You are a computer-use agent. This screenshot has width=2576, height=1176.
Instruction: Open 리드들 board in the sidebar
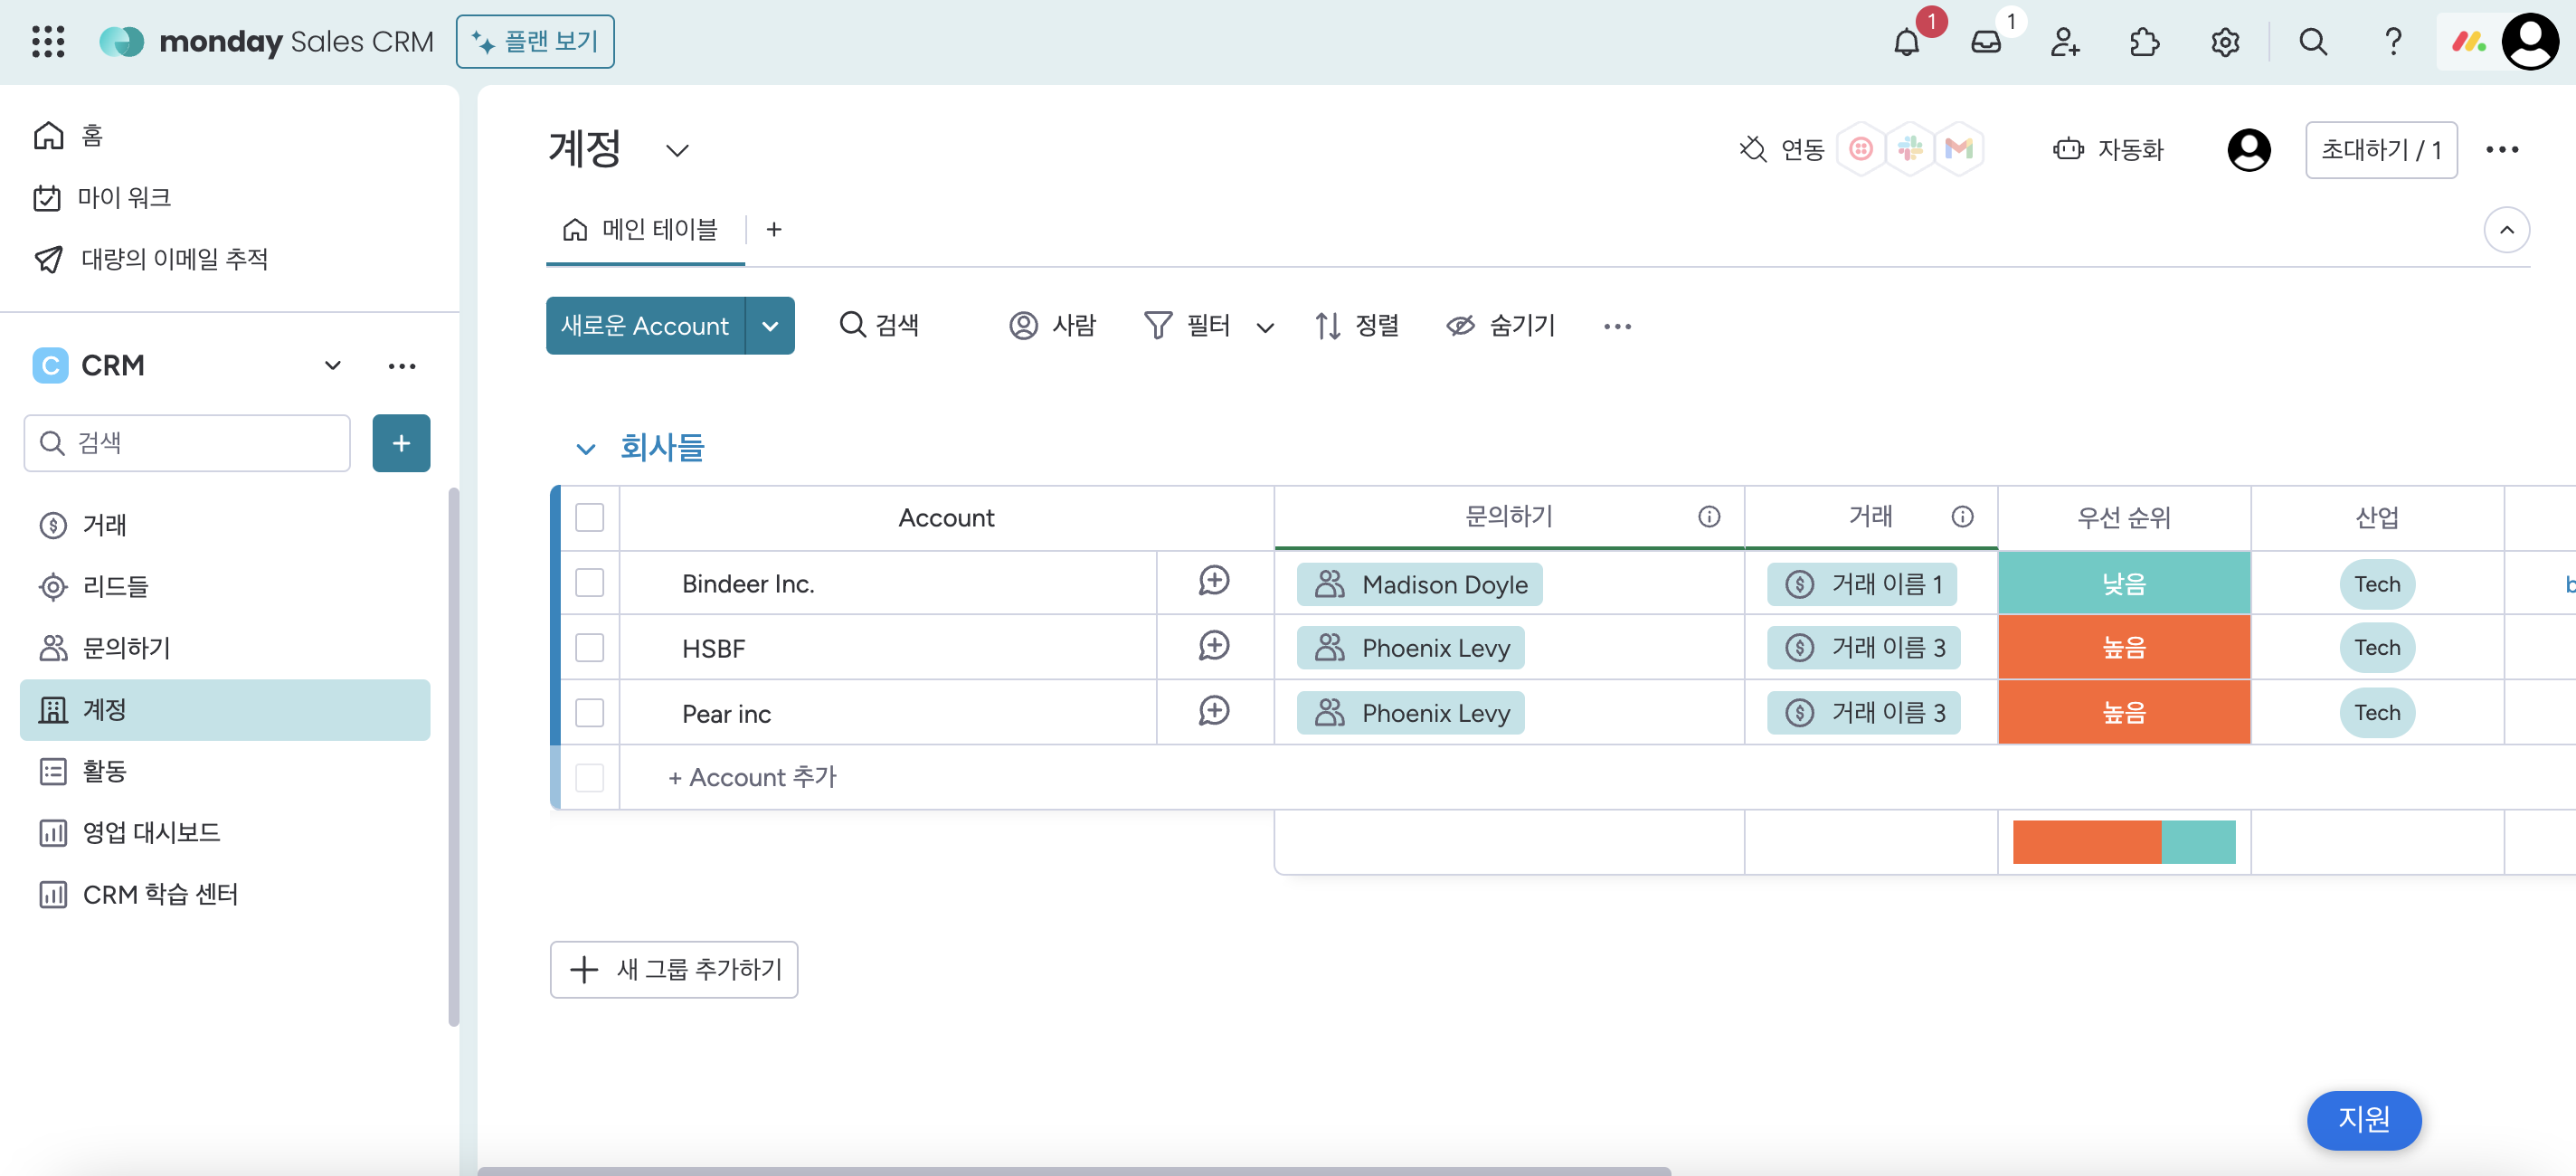[x=115, y=586]
